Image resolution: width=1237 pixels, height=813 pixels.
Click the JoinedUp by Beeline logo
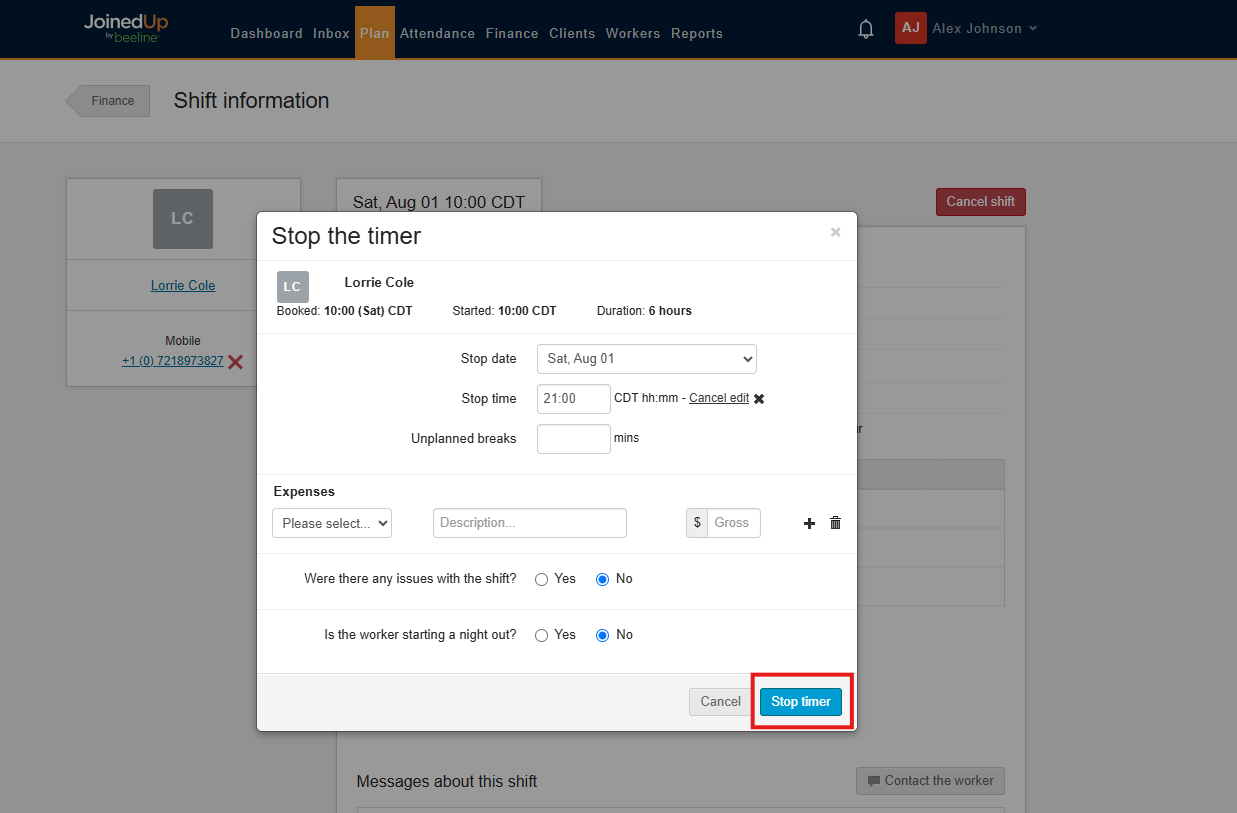[x=126, y=28]
